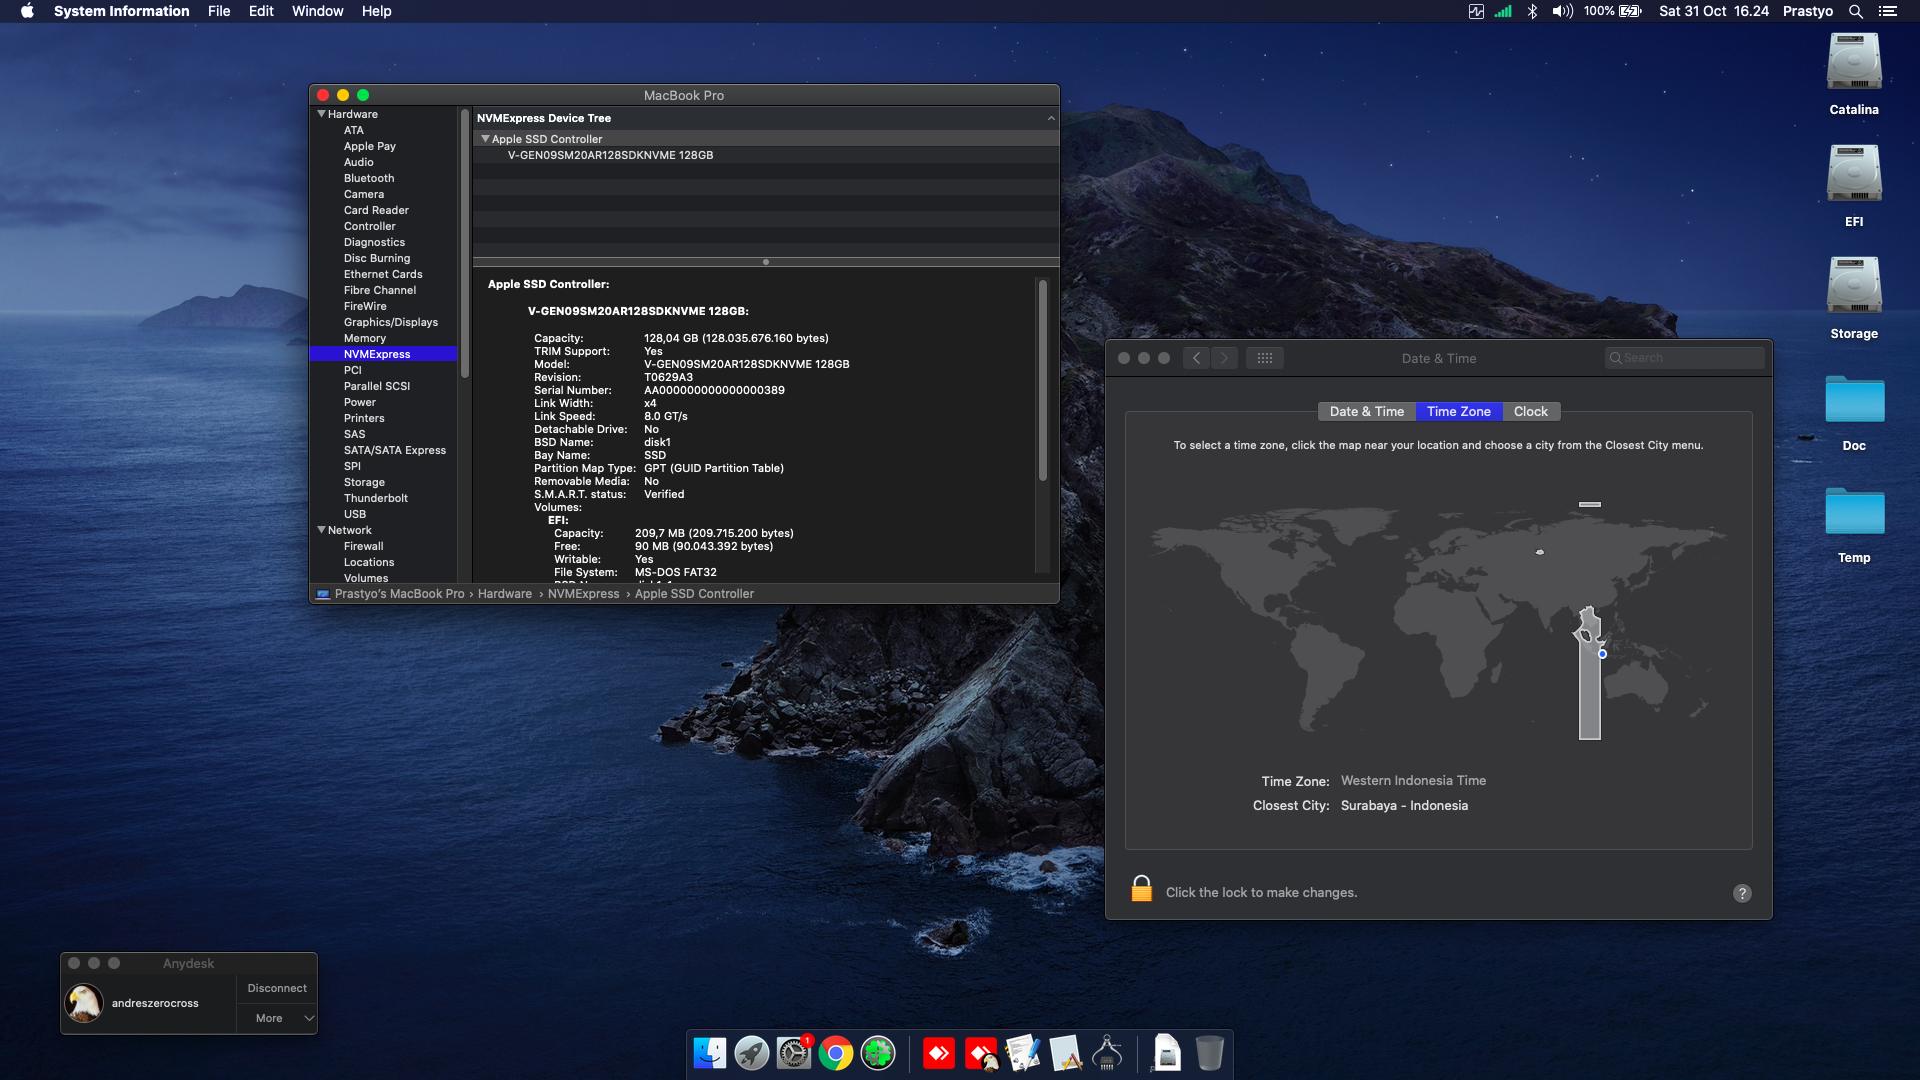Image resolution: width=1920 pixels, height=1080 pixels.
Task: Open the Doc folder on desktop
Action: tap(1854, 399)
